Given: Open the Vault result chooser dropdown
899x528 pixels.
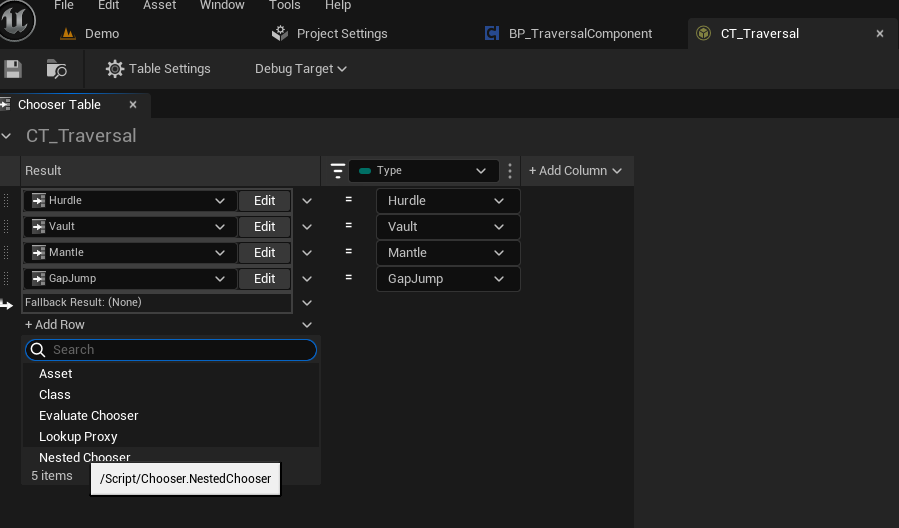Looking at the screenshot, I should [x=130, y=226].
